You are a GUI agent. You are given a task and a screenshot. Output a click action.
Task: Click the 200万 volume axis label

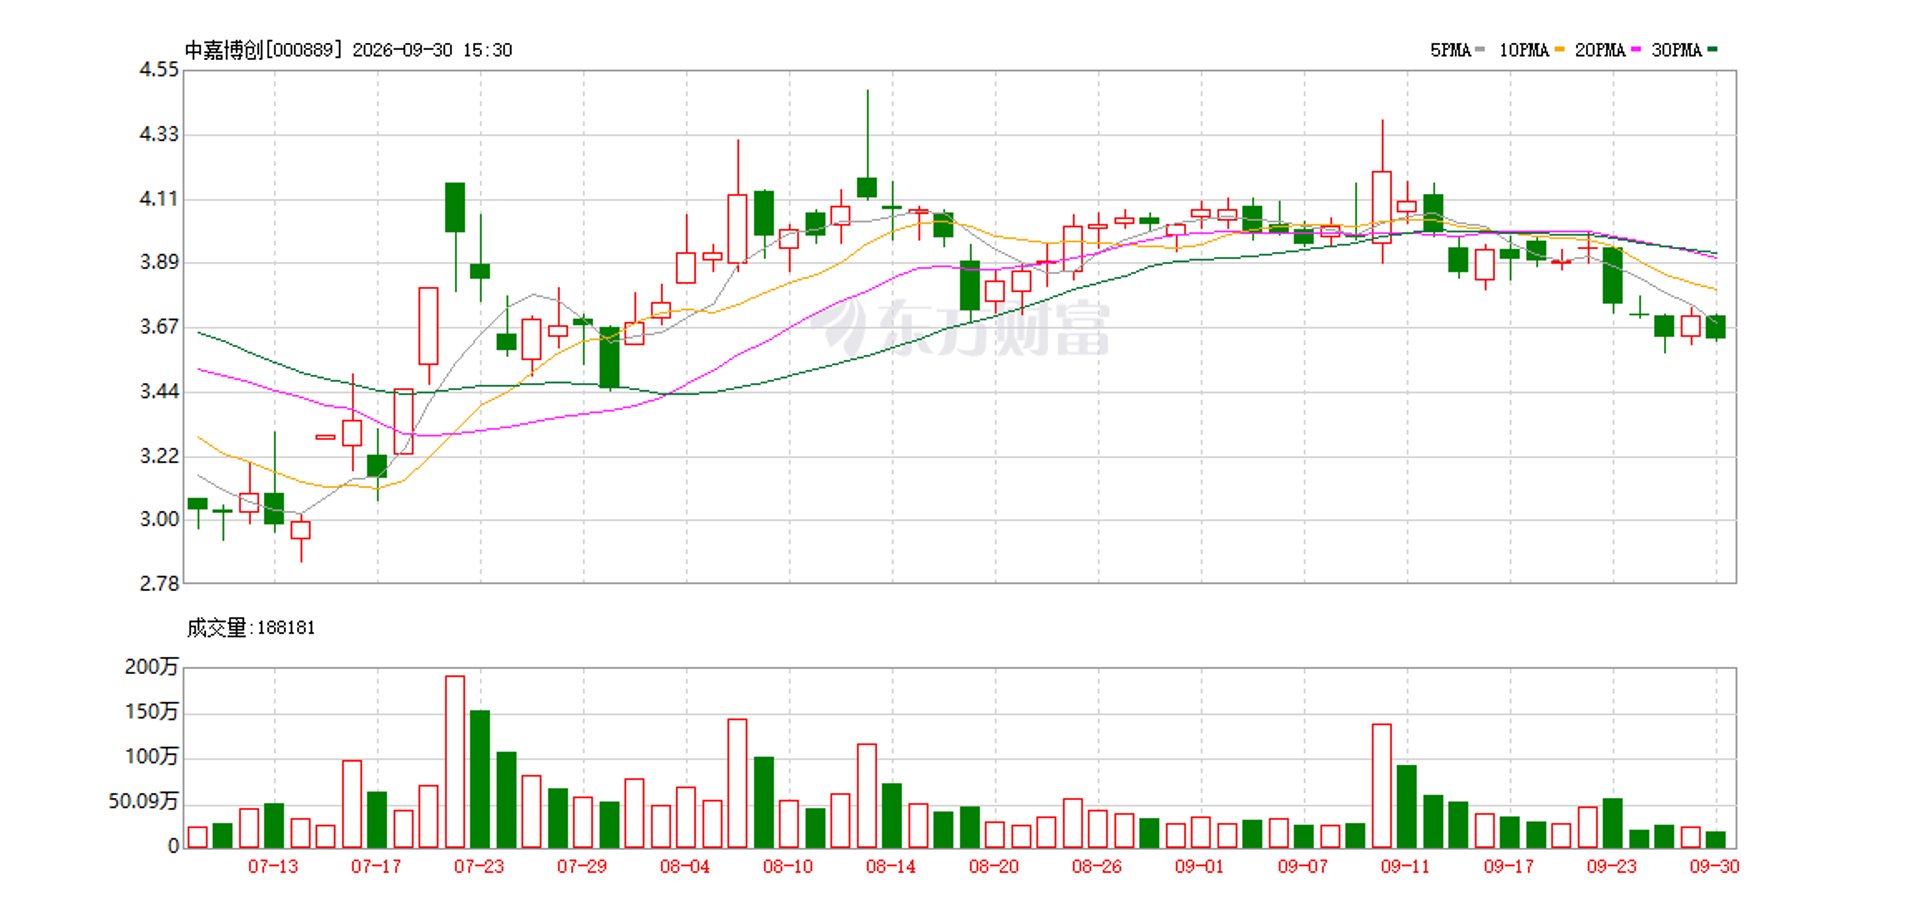pos(152,667)
